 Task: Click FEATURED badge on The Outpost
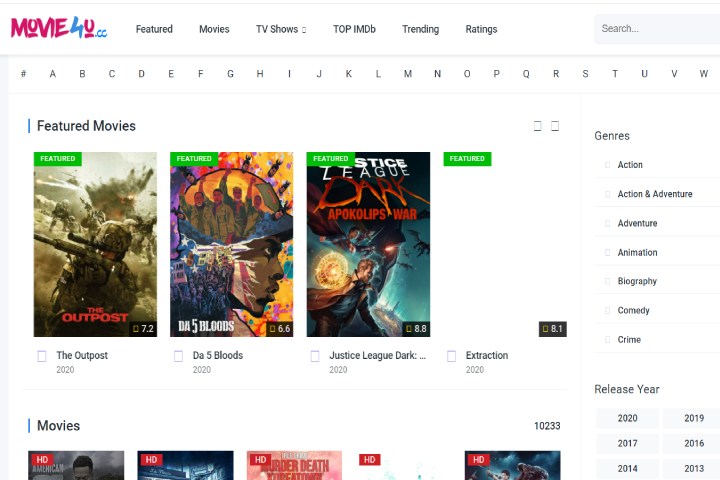57,158
